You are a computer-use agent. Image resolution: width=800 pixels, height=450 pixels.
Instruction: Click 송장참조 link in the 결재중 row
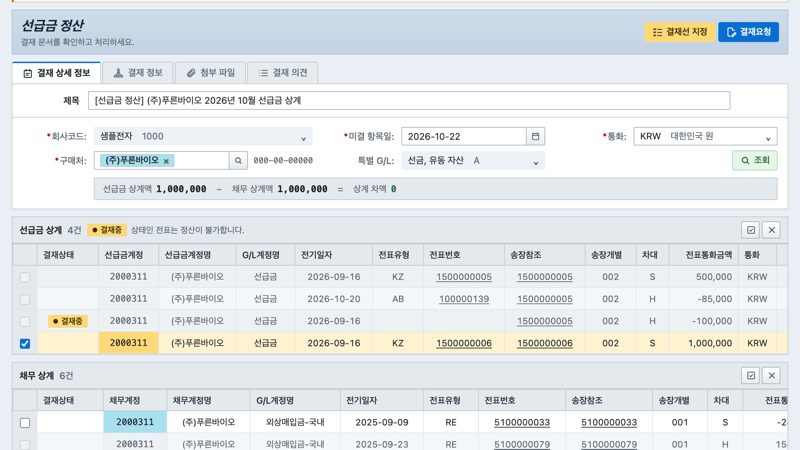(x=544, y=321)
